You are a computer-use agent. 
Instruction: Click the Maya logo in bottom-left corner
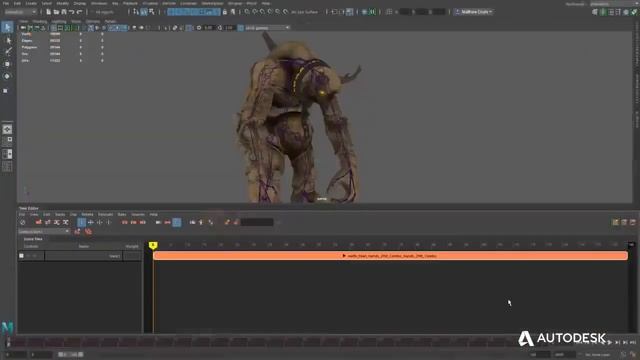(7, 328)
